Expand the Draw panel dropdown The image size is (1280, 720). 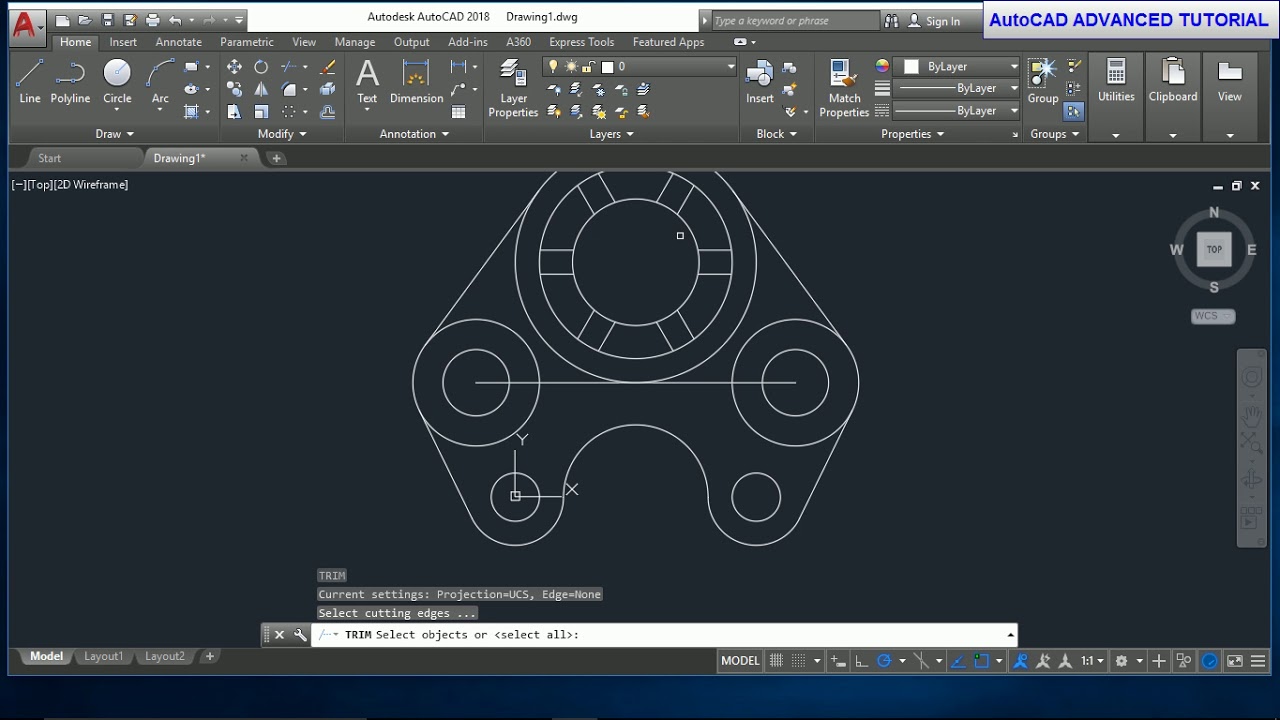pos(114,134)
